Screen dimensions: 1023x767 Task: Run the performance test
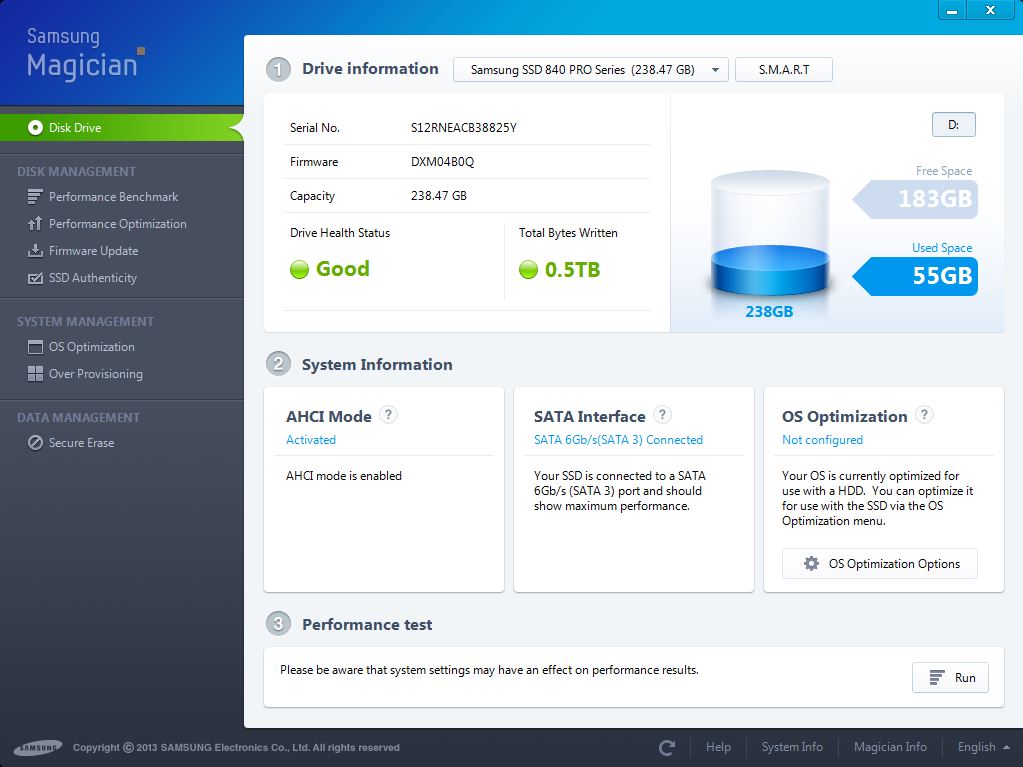click(950, 678)
